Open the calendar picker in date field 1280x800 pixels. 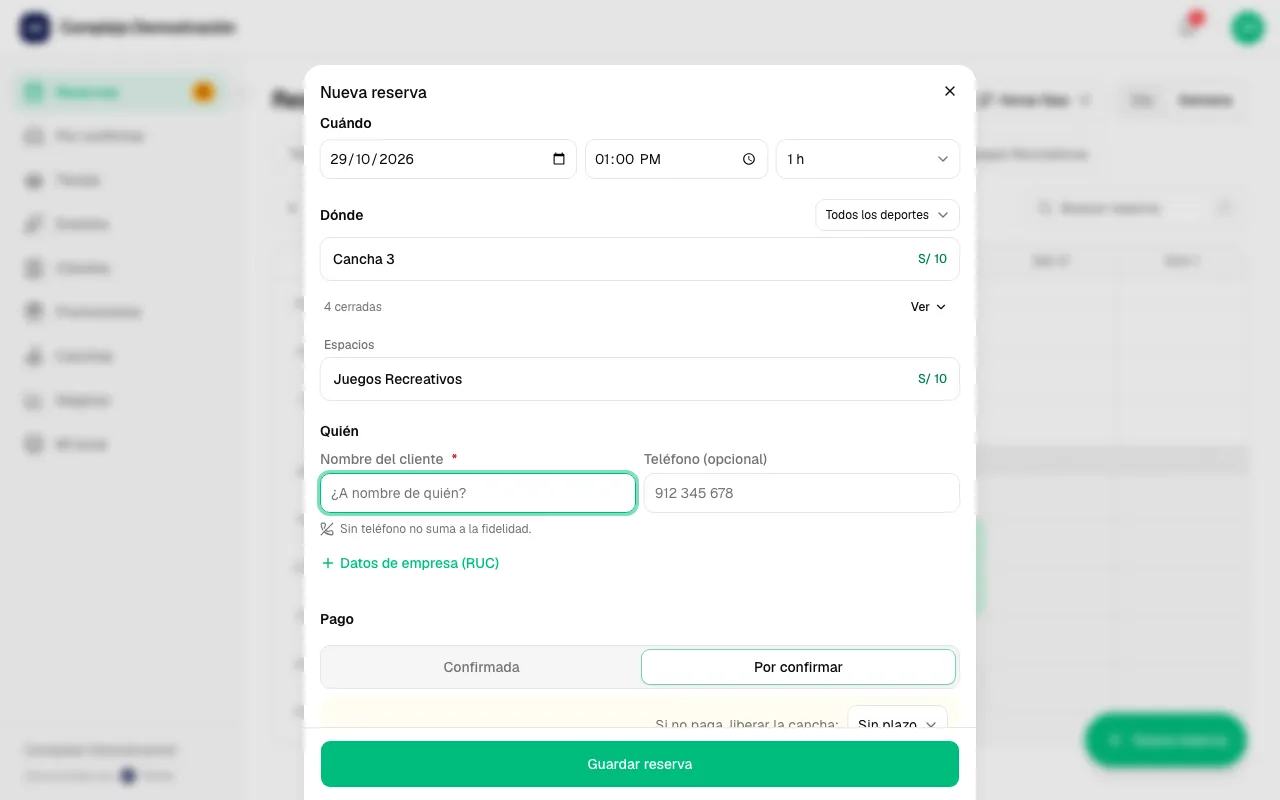[x=559, y=159]
